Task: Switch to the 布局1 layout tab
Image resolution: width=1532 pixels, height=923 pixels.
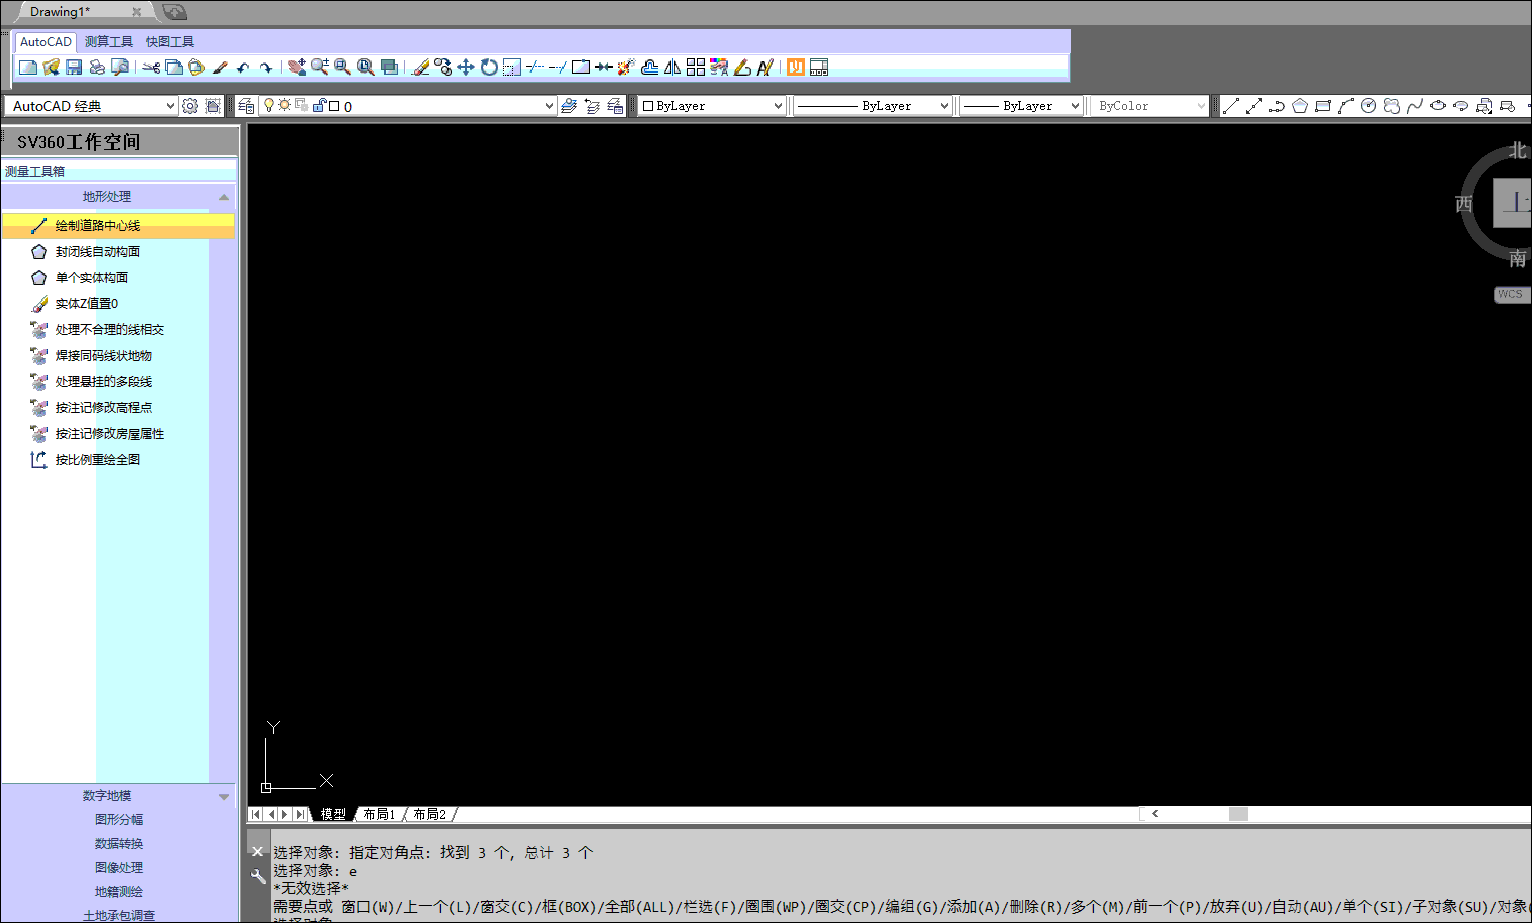Action: tap(379, 814)
